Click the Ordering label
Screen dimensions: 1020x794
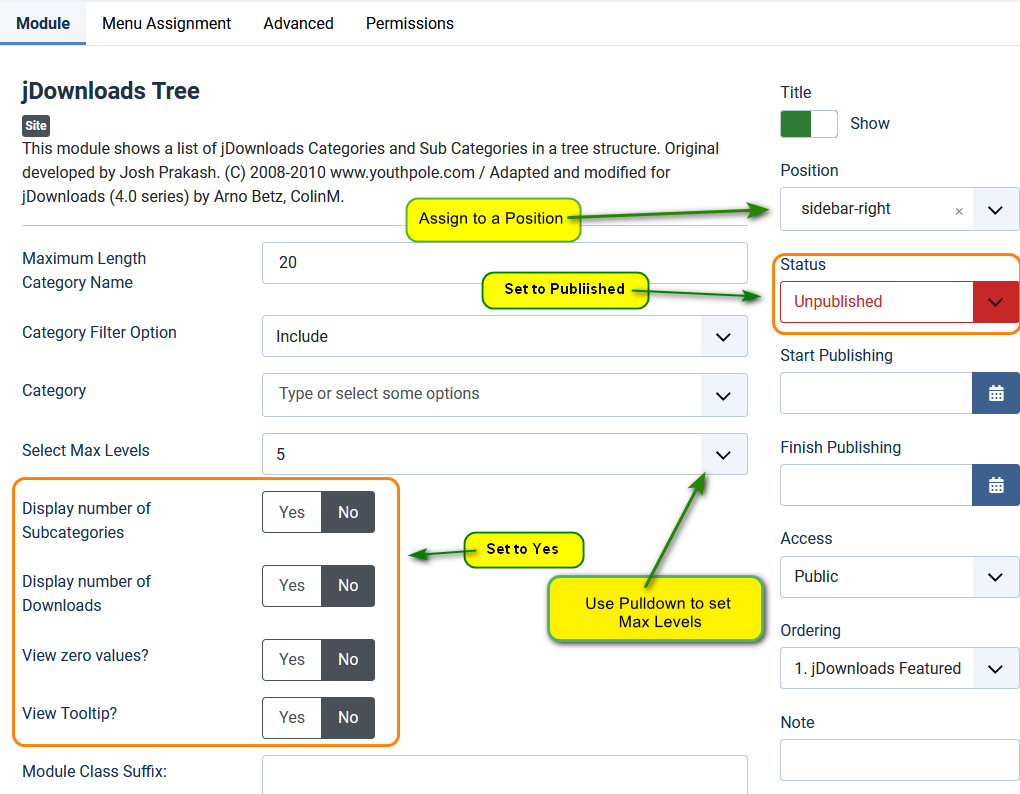[811, 630]
